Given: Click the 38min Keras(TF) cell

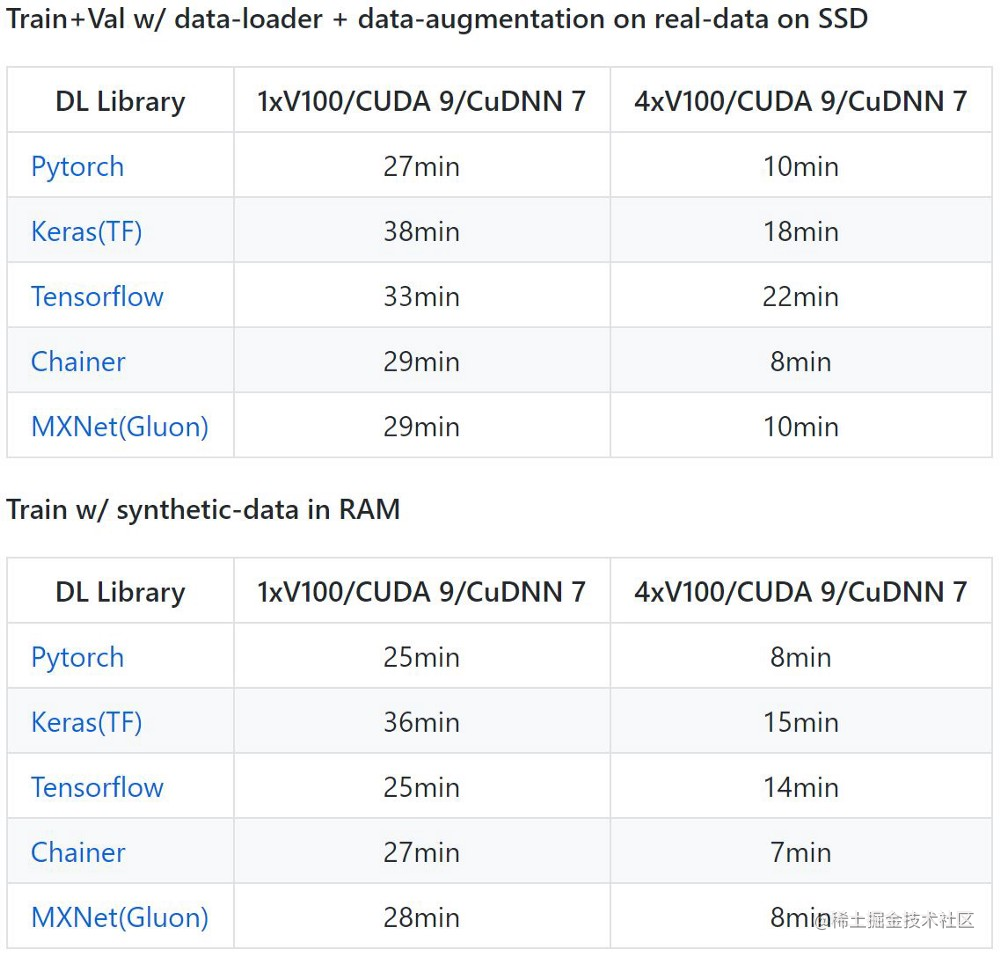Looking at the screenshot, I should tap(422, 232).
